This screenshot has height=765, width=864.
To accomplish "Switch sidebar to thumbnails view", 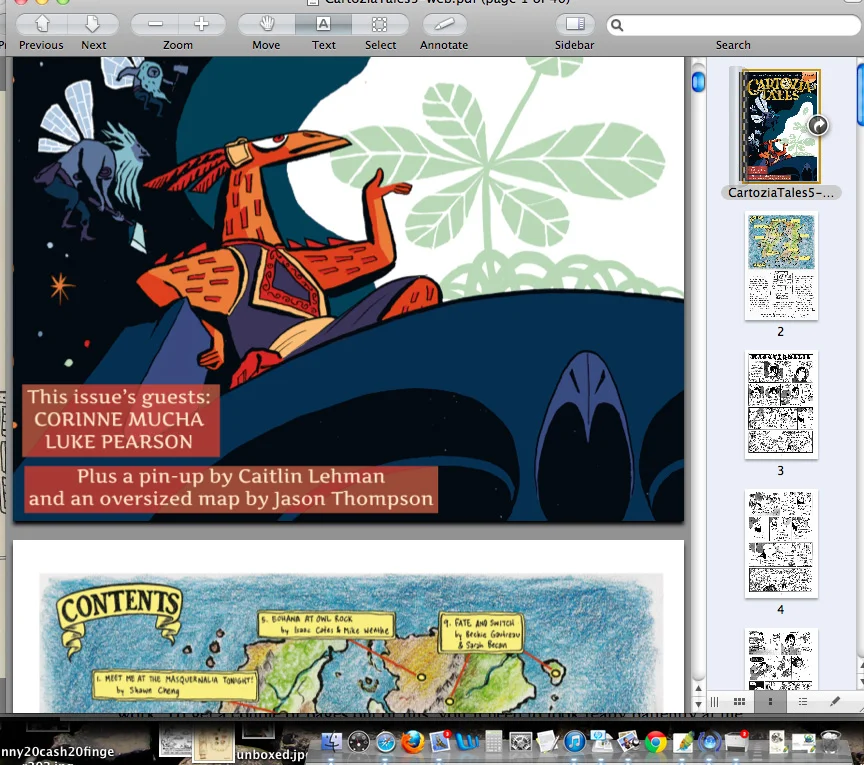I will point(770,702).
